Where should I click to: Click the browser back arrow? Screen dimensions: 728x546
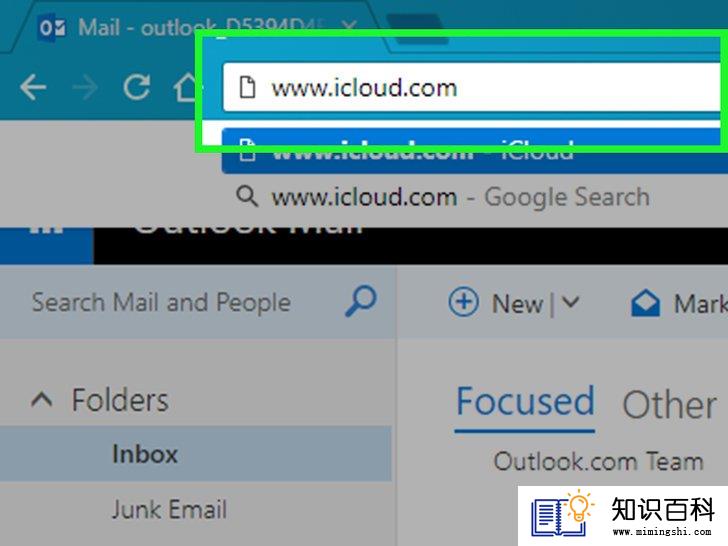33,87
